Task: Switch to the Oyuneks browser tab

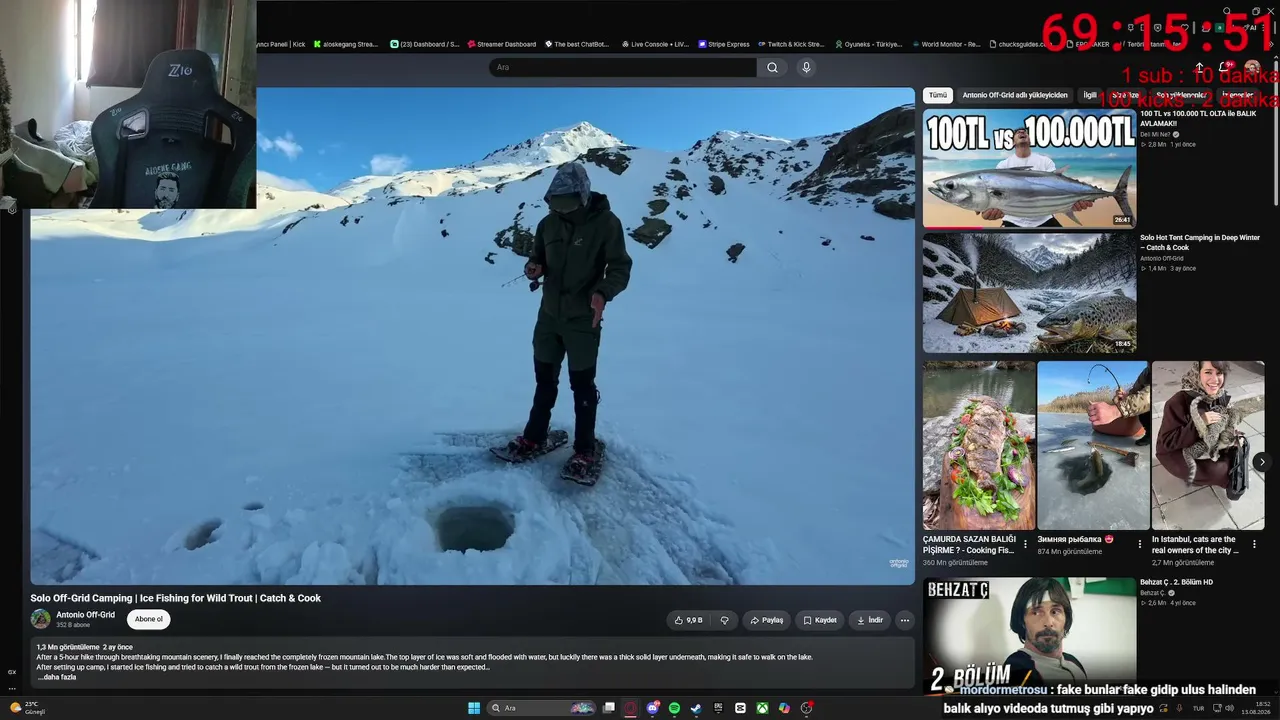Action: 867,44
